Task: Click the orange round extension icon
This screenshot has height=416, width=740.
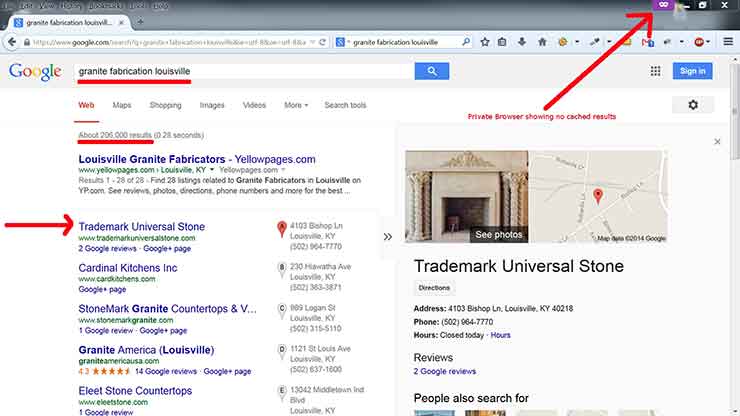Action: click(563, 42)
